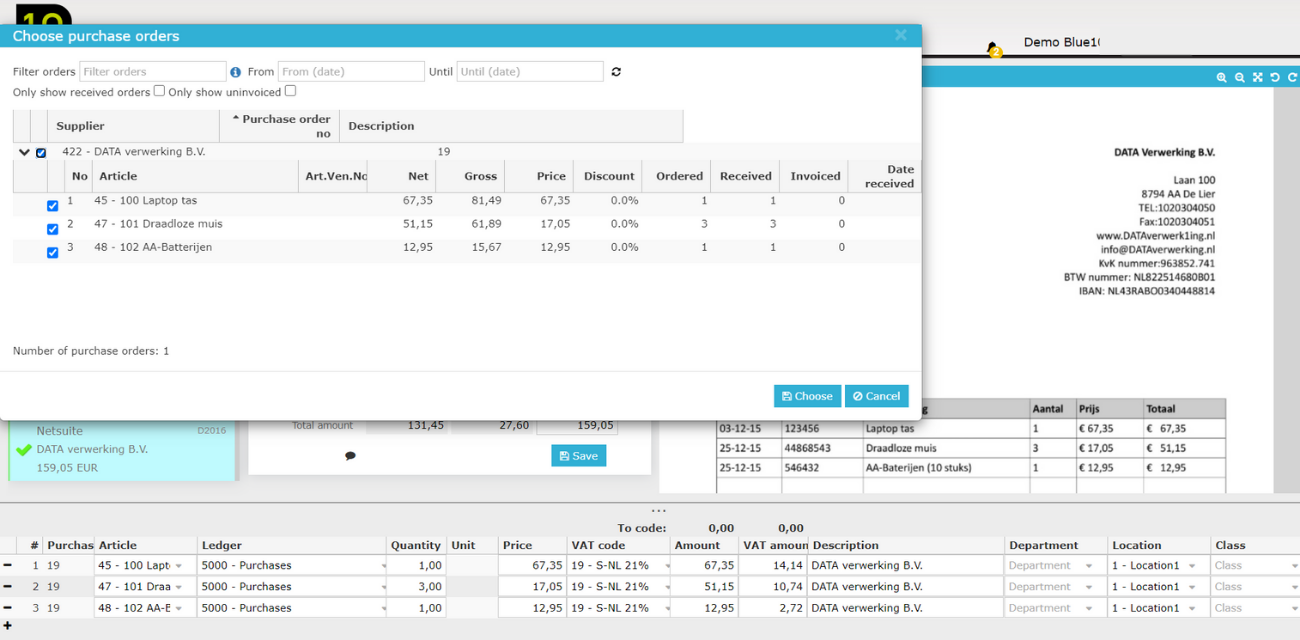The width and height of the screenshot is (1300, 640).
Task: Show info about the Filter orders field
Action: [x=236, y=72]
